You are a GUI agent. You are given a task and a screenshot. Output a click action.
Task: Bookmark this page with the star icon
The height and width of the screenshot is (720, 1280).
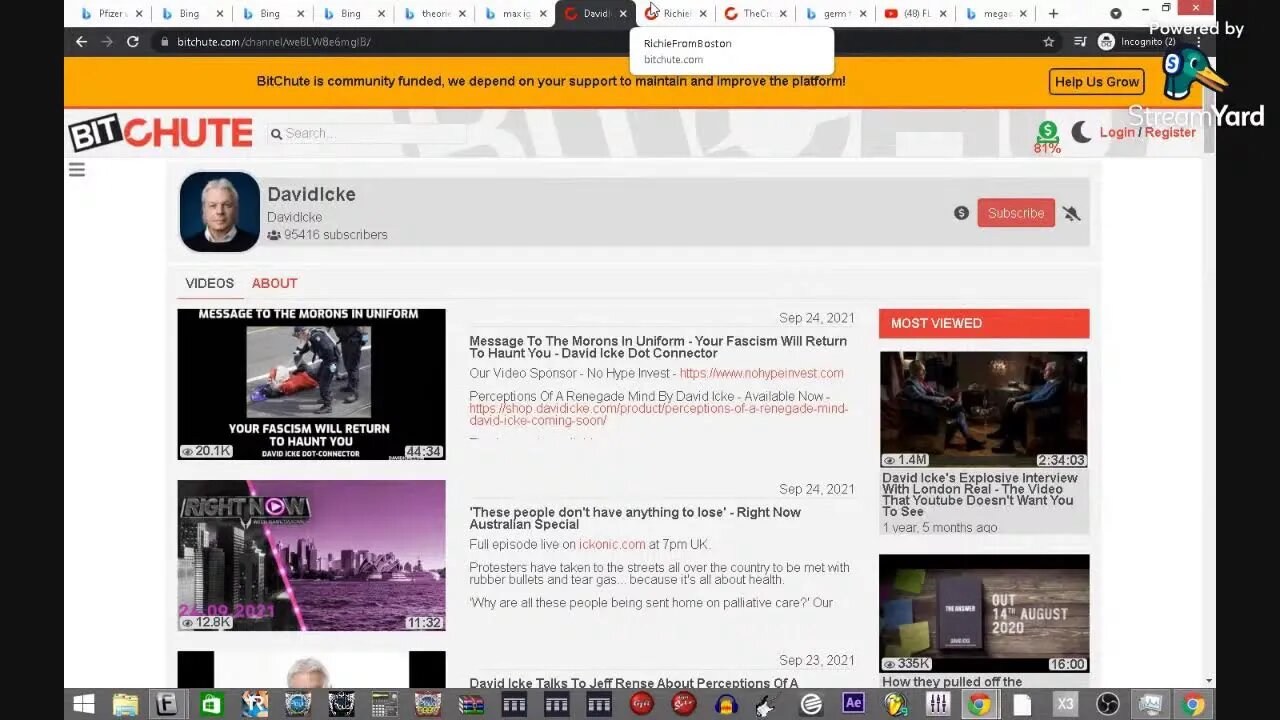(x=1048, y=42)
